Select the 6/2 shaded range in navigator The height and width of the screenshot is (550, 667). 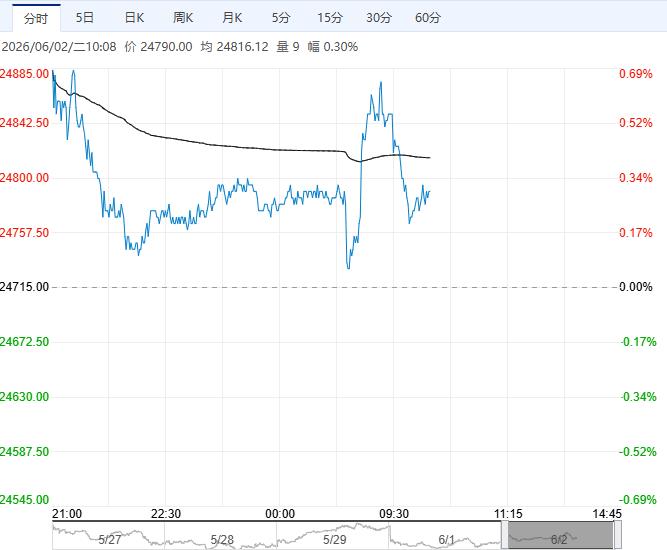click(x=560, y=535)
